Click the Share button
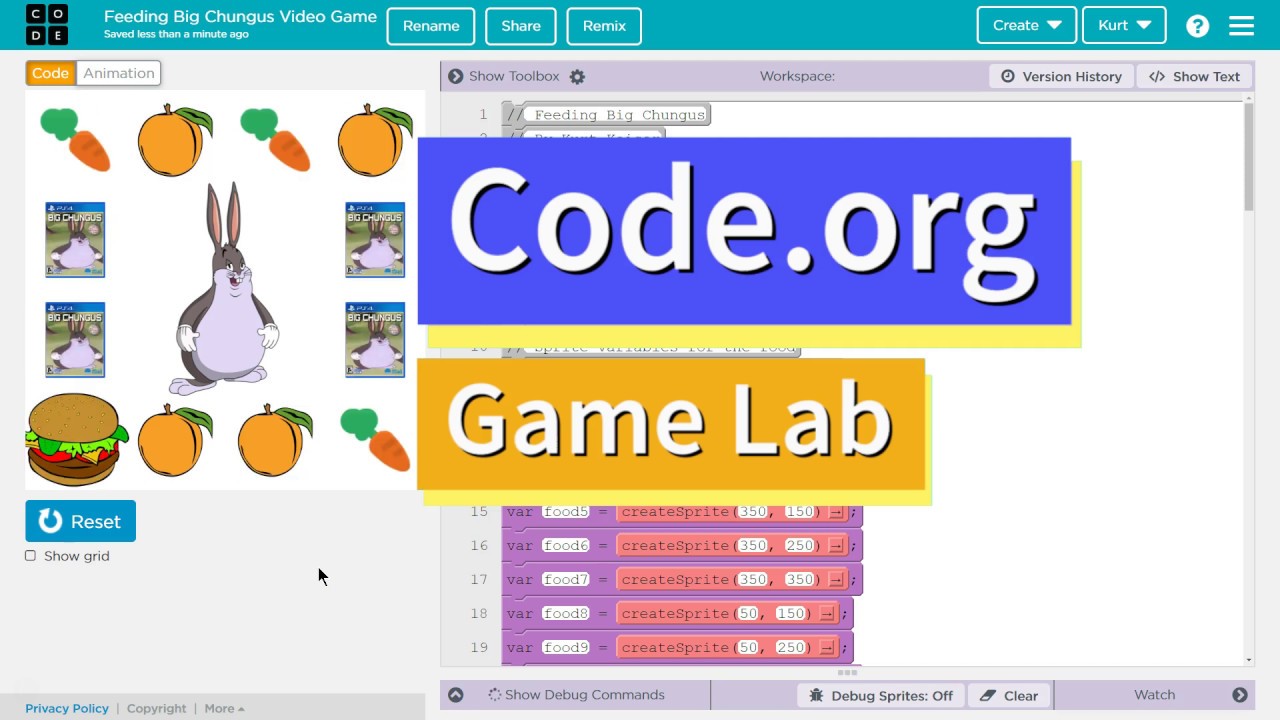1280x720 pixels. coord(521,26)
